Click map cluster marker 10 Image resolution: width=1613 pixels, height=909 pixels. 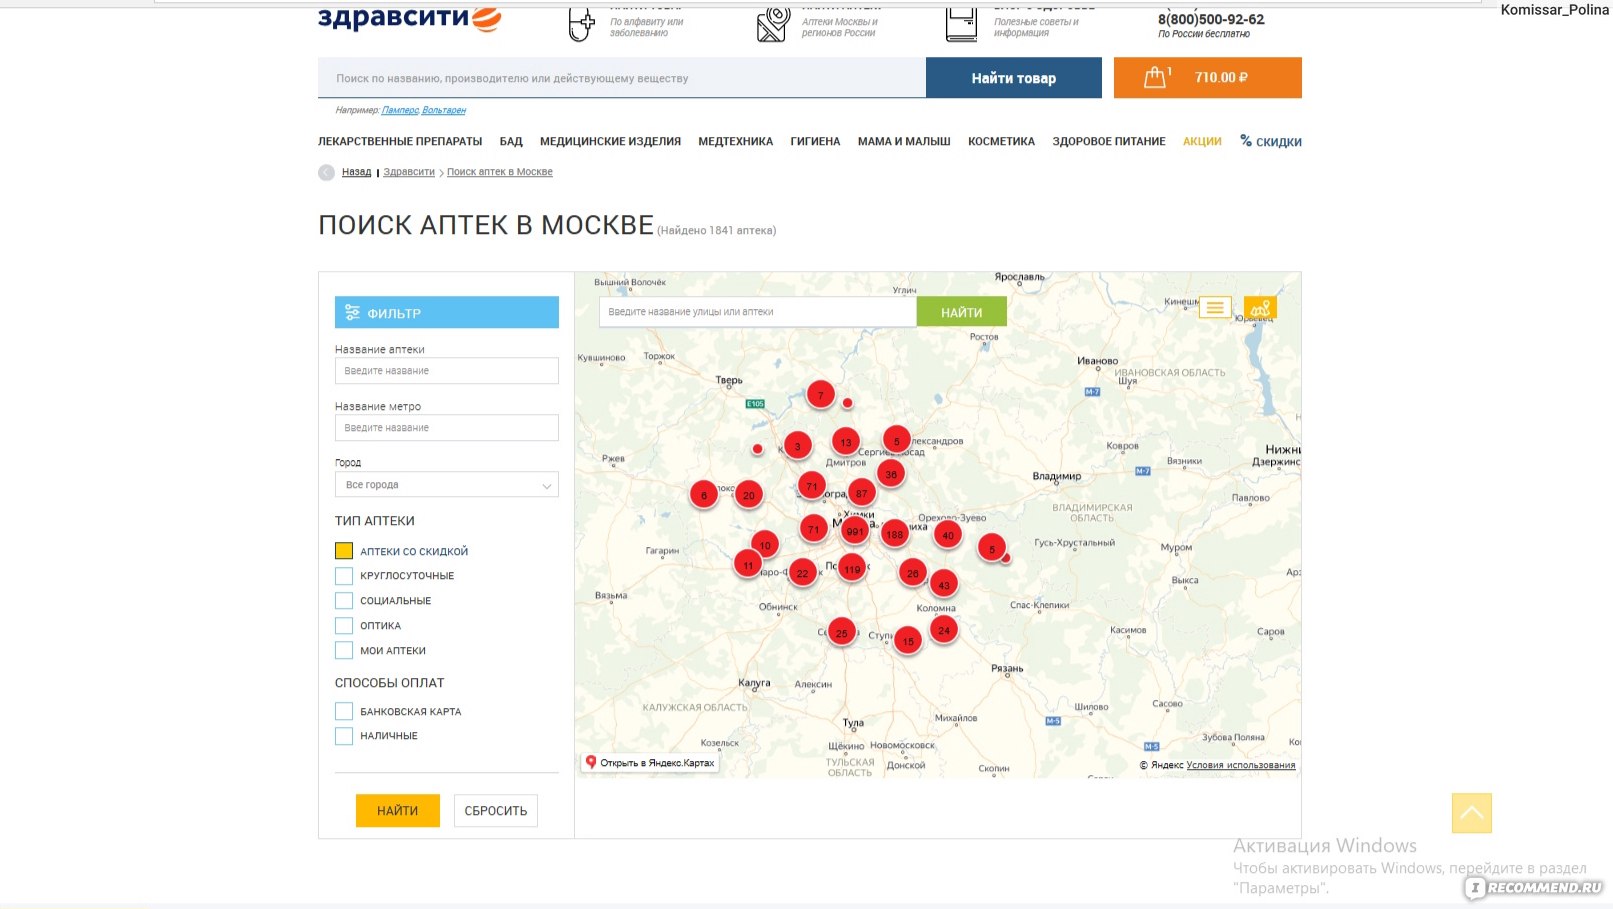(764, 545)
